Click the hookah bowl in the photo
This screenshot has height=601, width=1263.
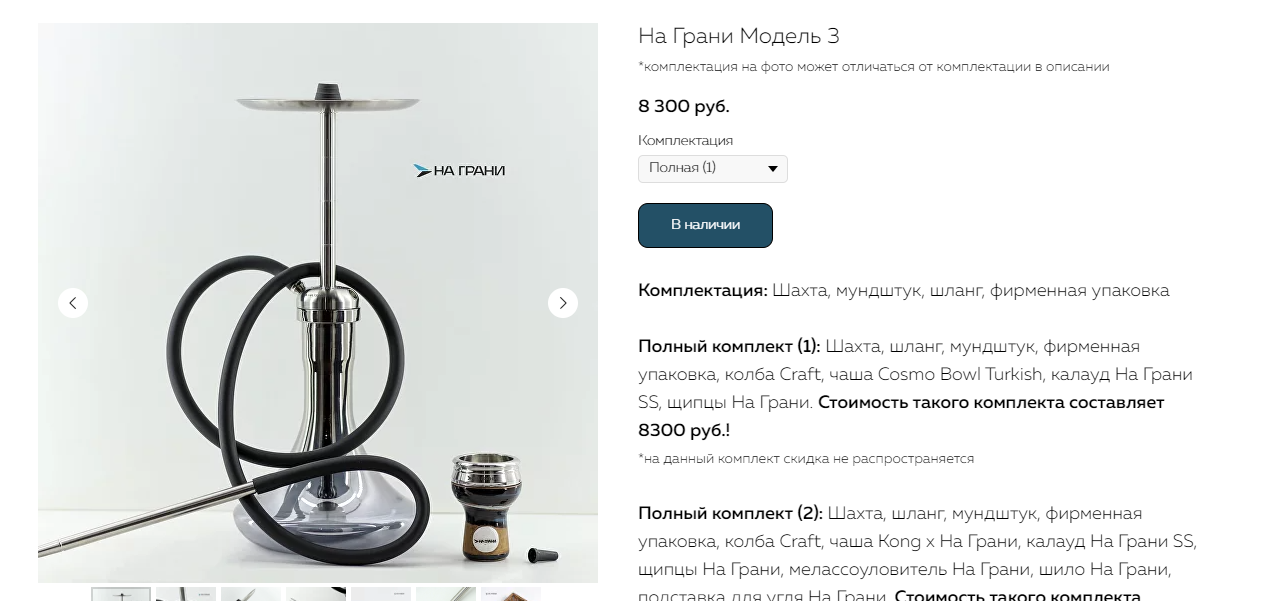click(487, 505)
